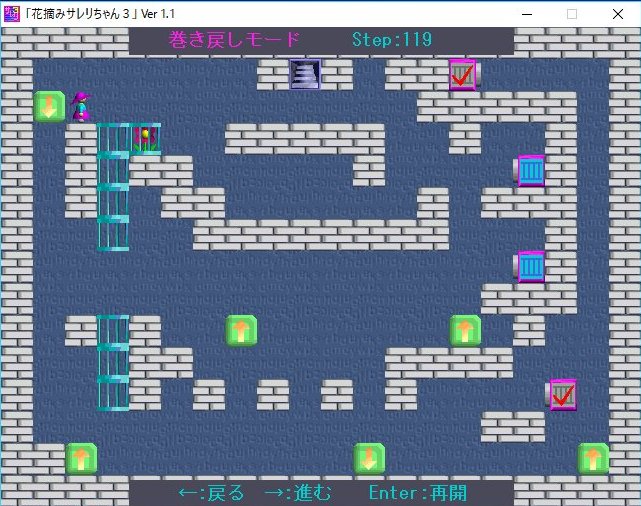Open the window system menu icon
The height and width of the screenshot is (506, 641).
pyautogui.click(x=12, y=13)
